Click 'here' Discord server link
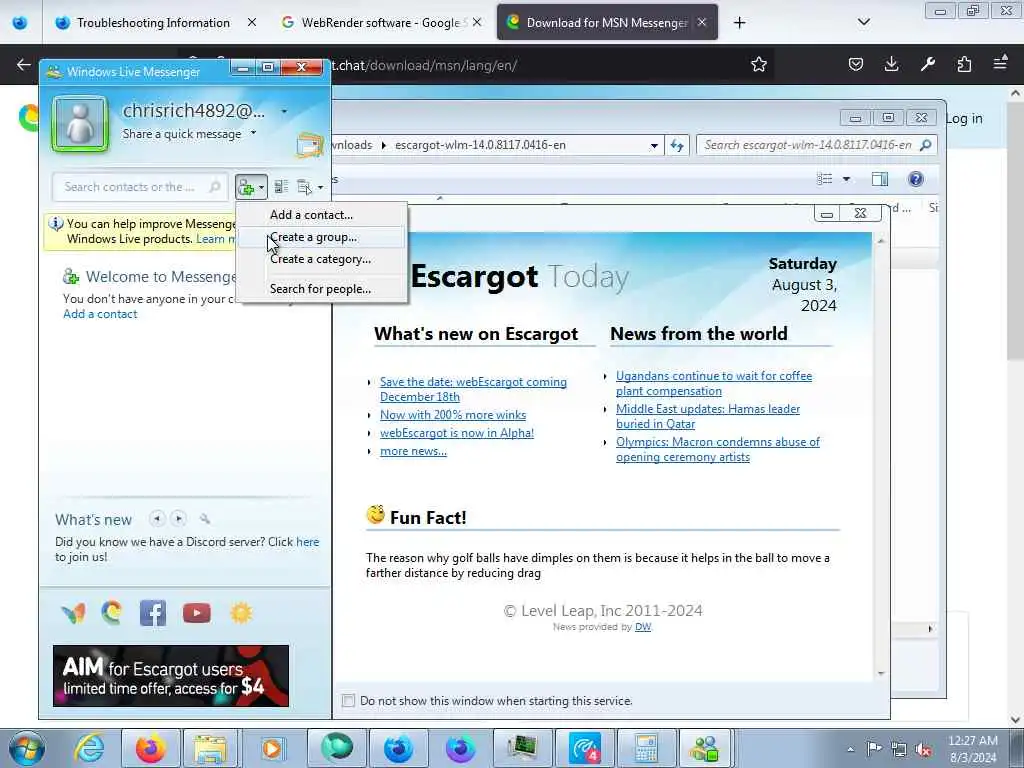This screenshot has width=1024, height=768. coord(307,542)
